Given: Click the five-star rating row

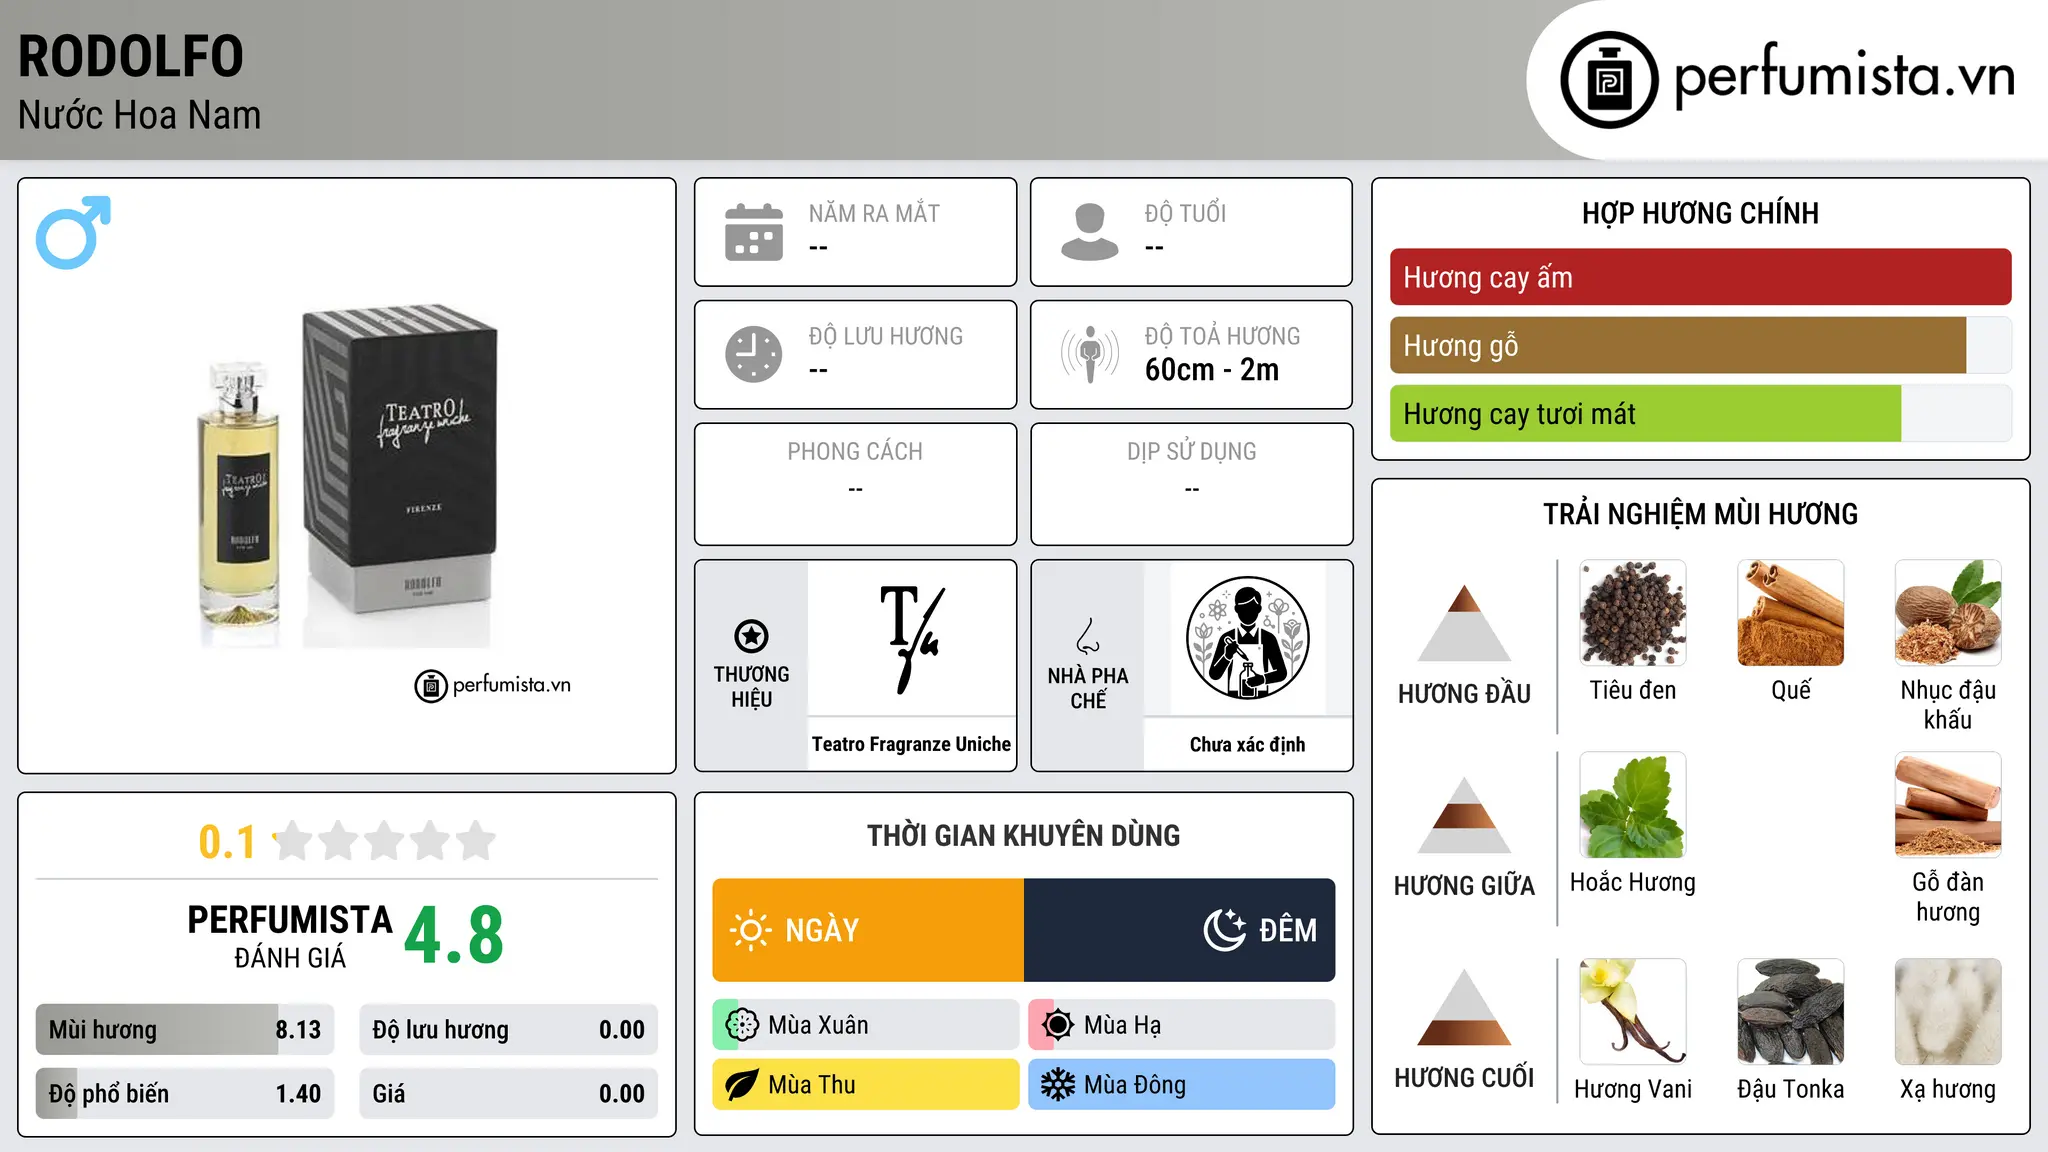Looking at the screenshot, I should pos(385,841).
